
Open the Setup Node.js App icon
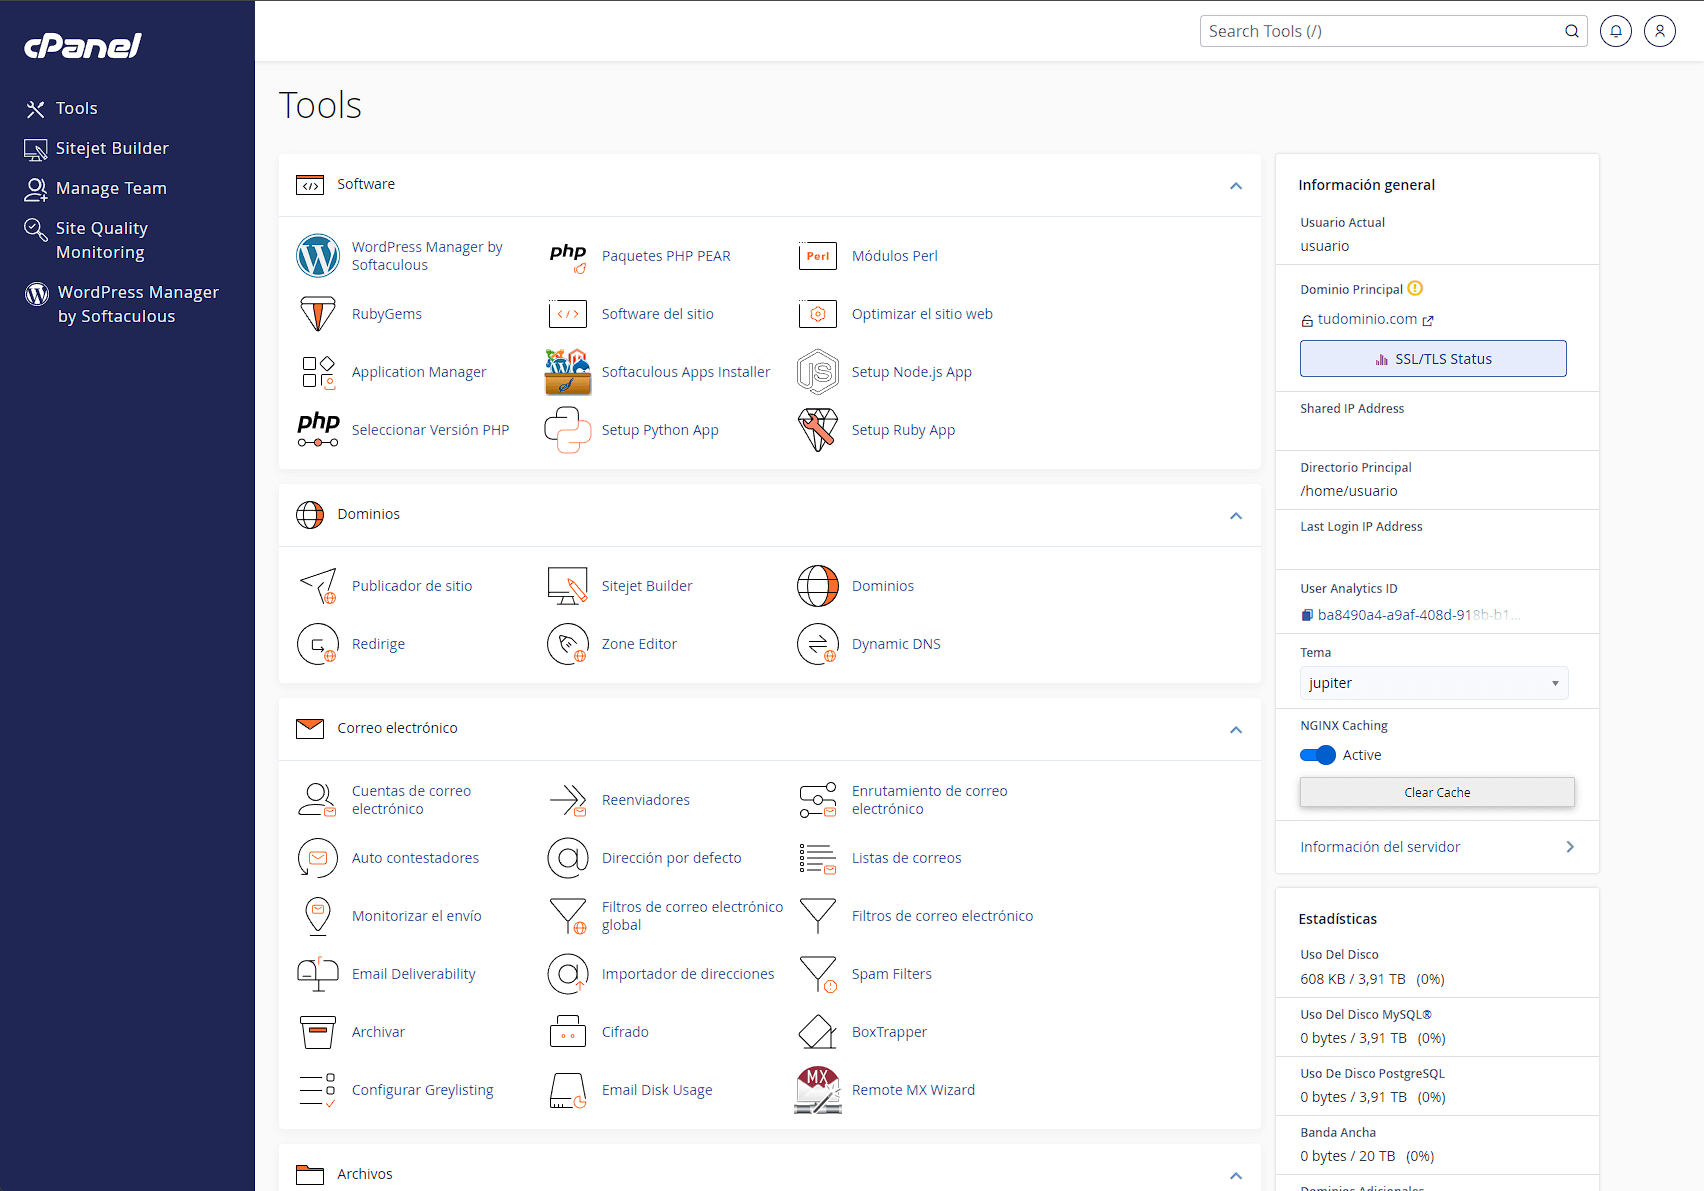pos(818,372)
